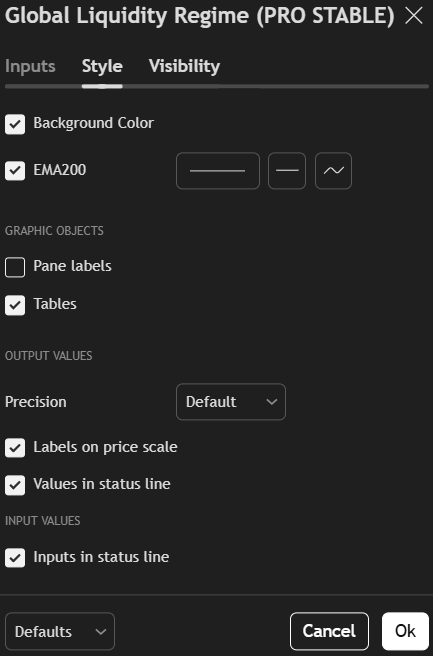Close the settings dialog with X icon
Viewport: 433px width, 656px height.
414,16
